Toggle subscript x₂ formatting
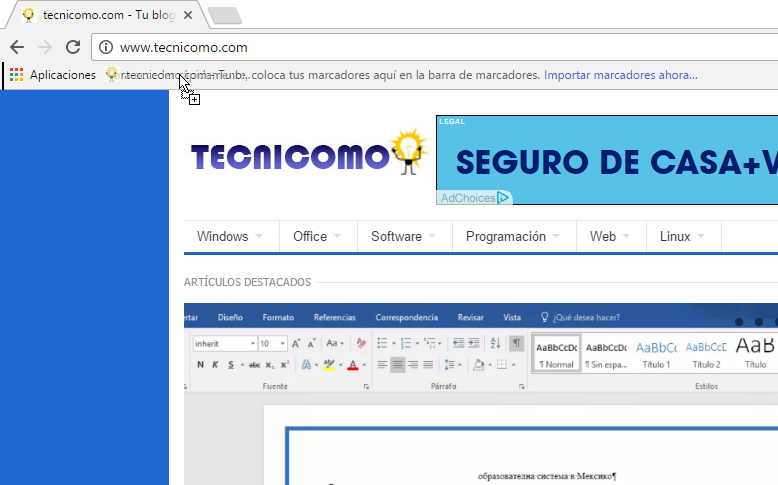Viewport: 778px width, 485px height. tap(269, 365)
